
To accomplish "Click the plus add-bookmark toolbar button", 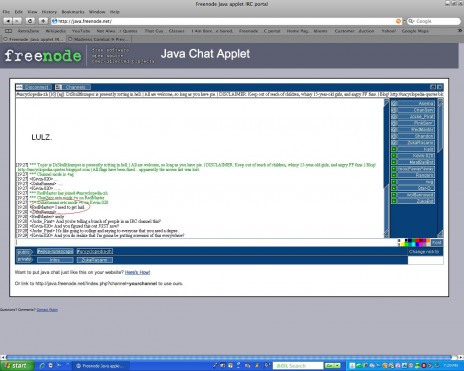I will click(x=43, y=21).
